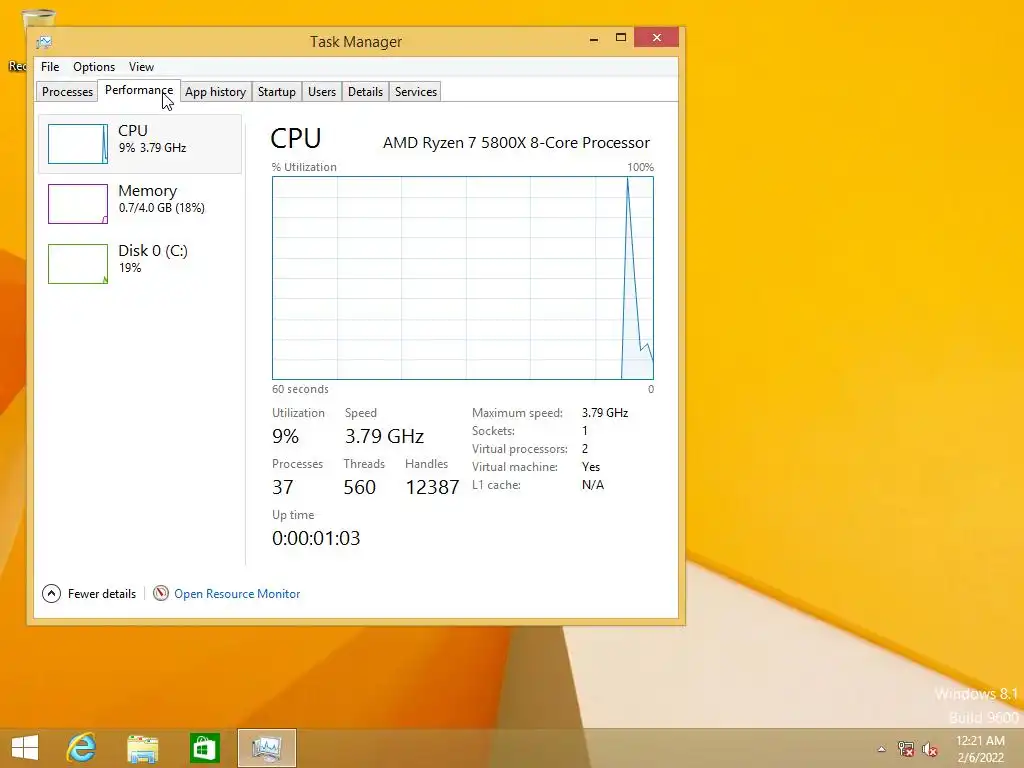Viewport: 1024px width, 768px height.
Task: Click the handles count 12387
Action: pyautogui.click(x=432, y=487)
